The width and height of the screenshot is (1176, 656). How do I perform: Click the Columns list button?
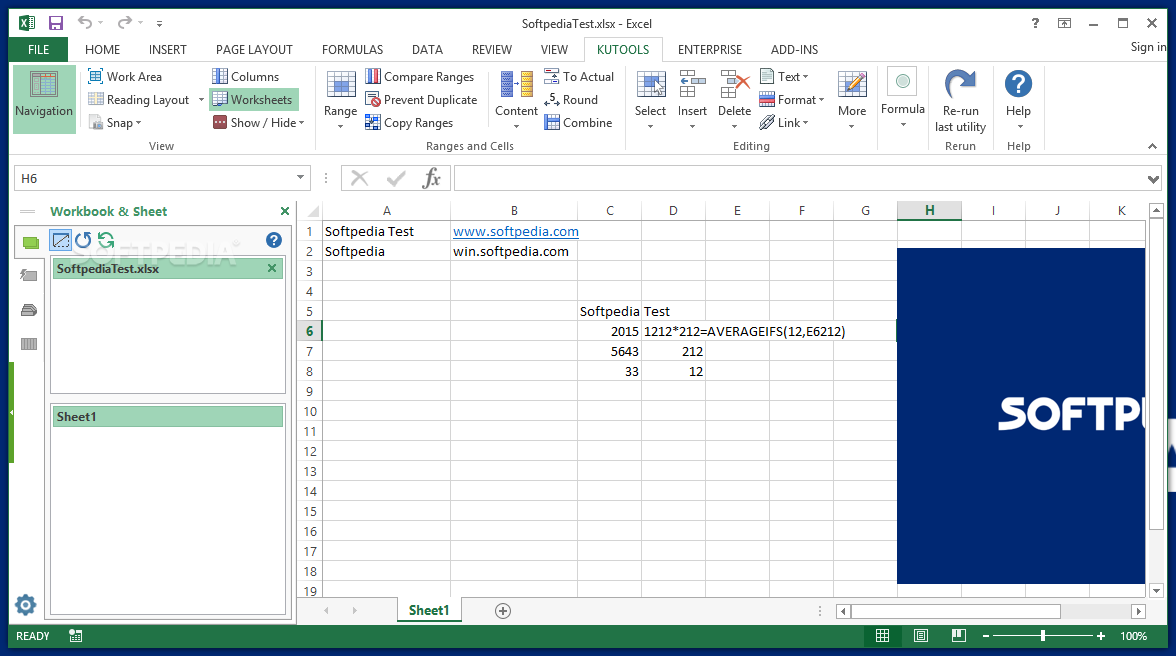[x=245, y=76]
